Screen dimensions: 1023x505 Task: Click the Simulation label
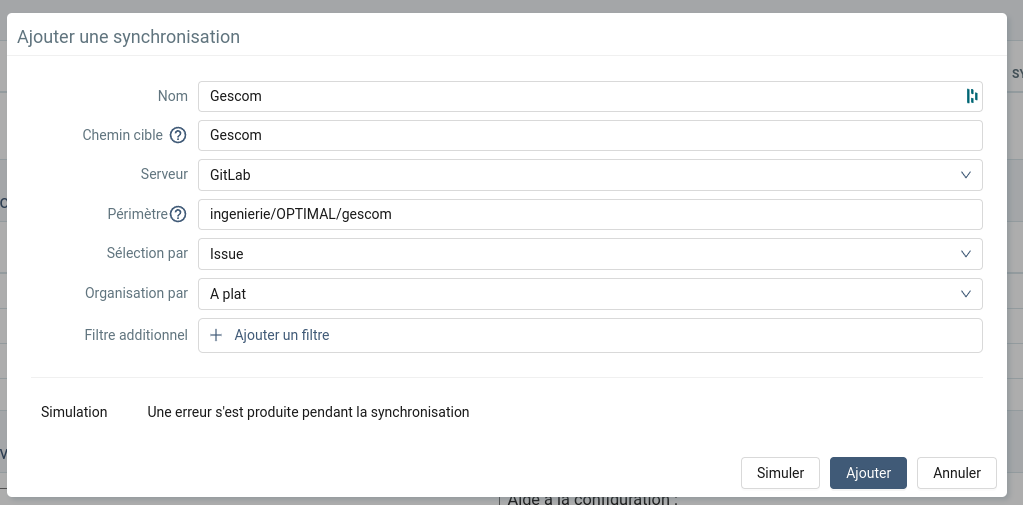tap(74, 412)
